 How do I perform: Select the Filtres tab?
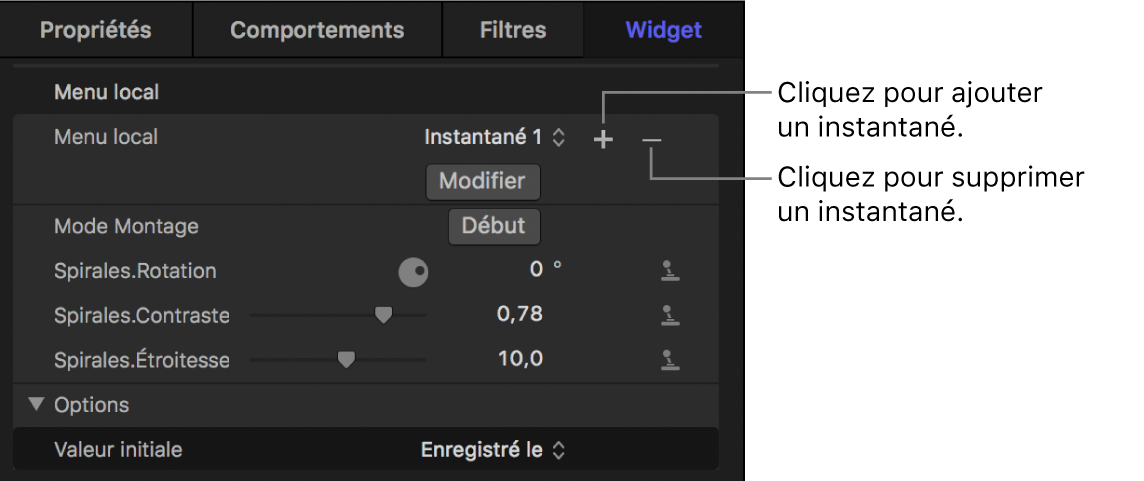click(513, 30)
